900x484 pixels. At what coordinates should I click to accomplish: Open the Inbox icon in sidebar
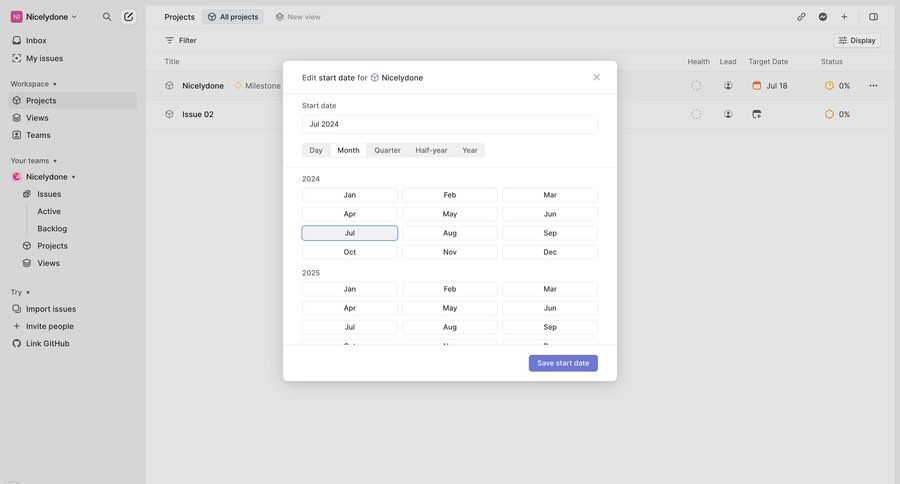click(x=17, y=40)
